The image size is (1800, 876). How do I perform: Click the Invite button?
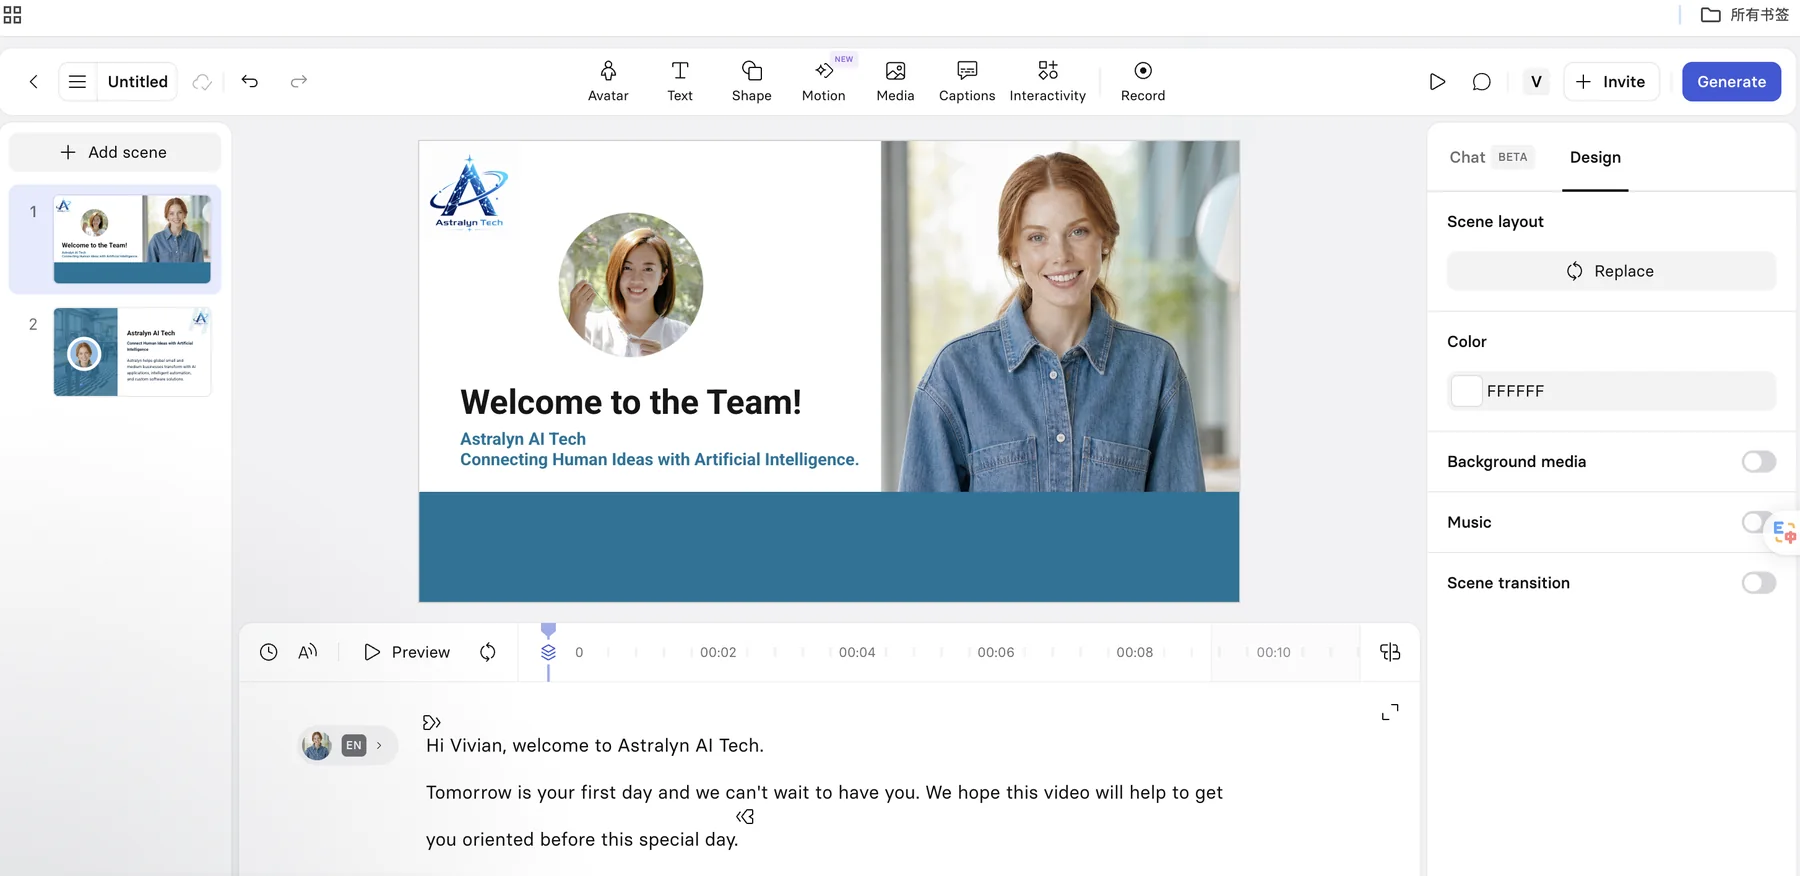pyautogui.click(x=1611, y=82)
